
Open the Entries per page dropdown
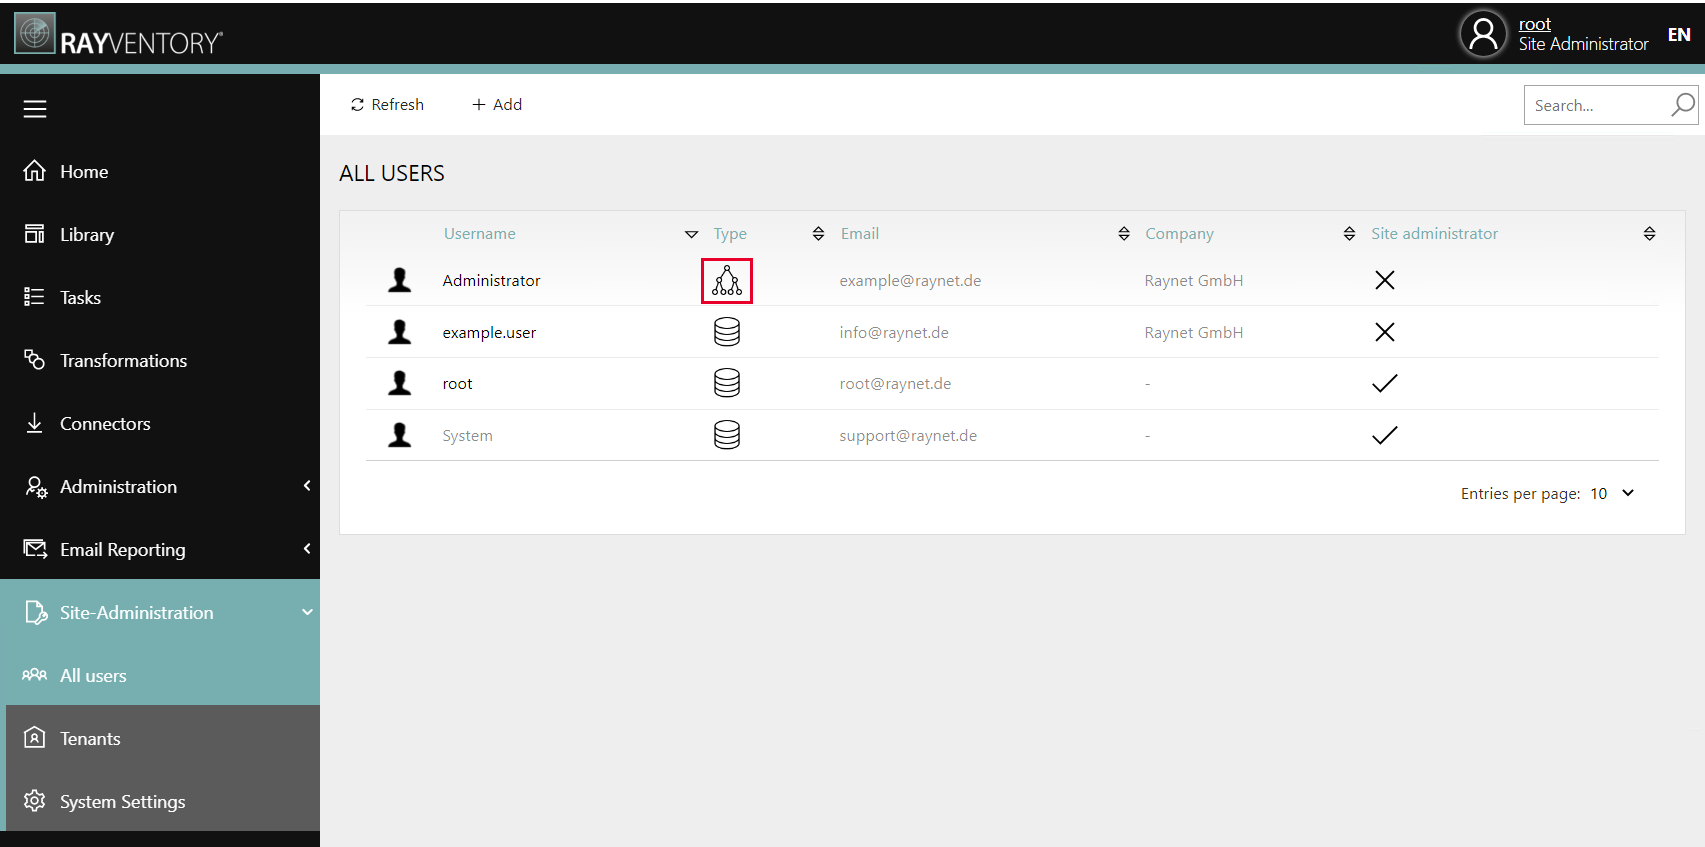1611,494
